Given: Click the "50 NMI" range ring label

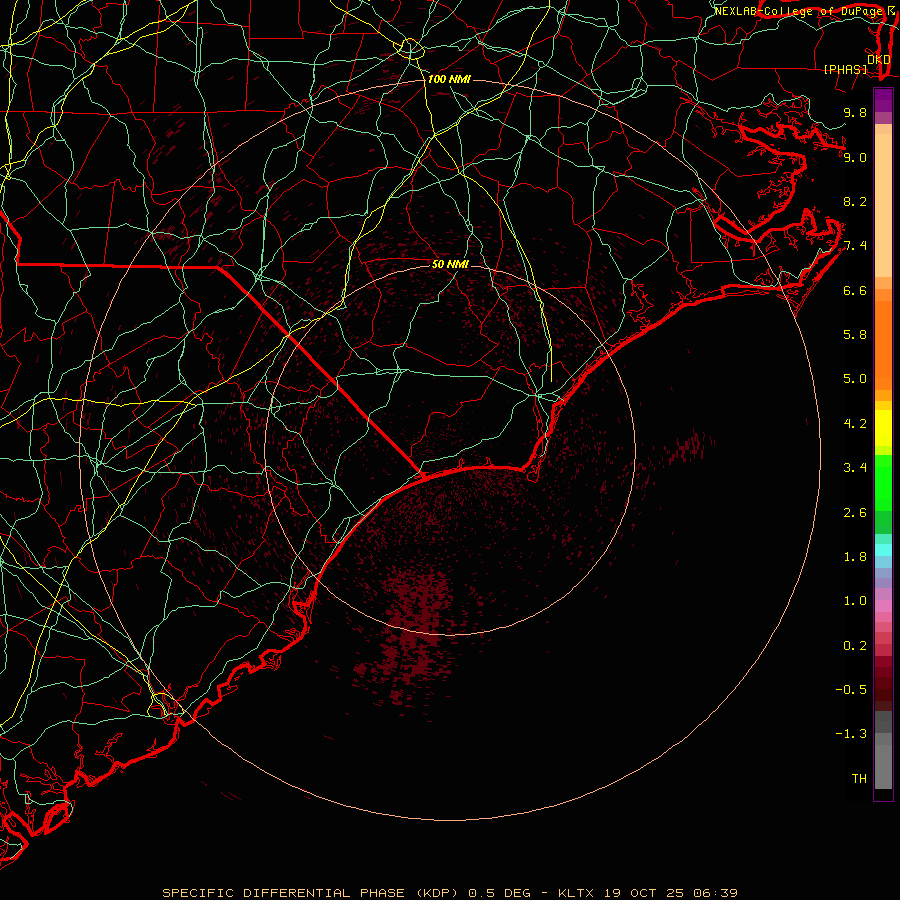Looking at the screenshot, I should pyautogui.click(x=450, y=264).
